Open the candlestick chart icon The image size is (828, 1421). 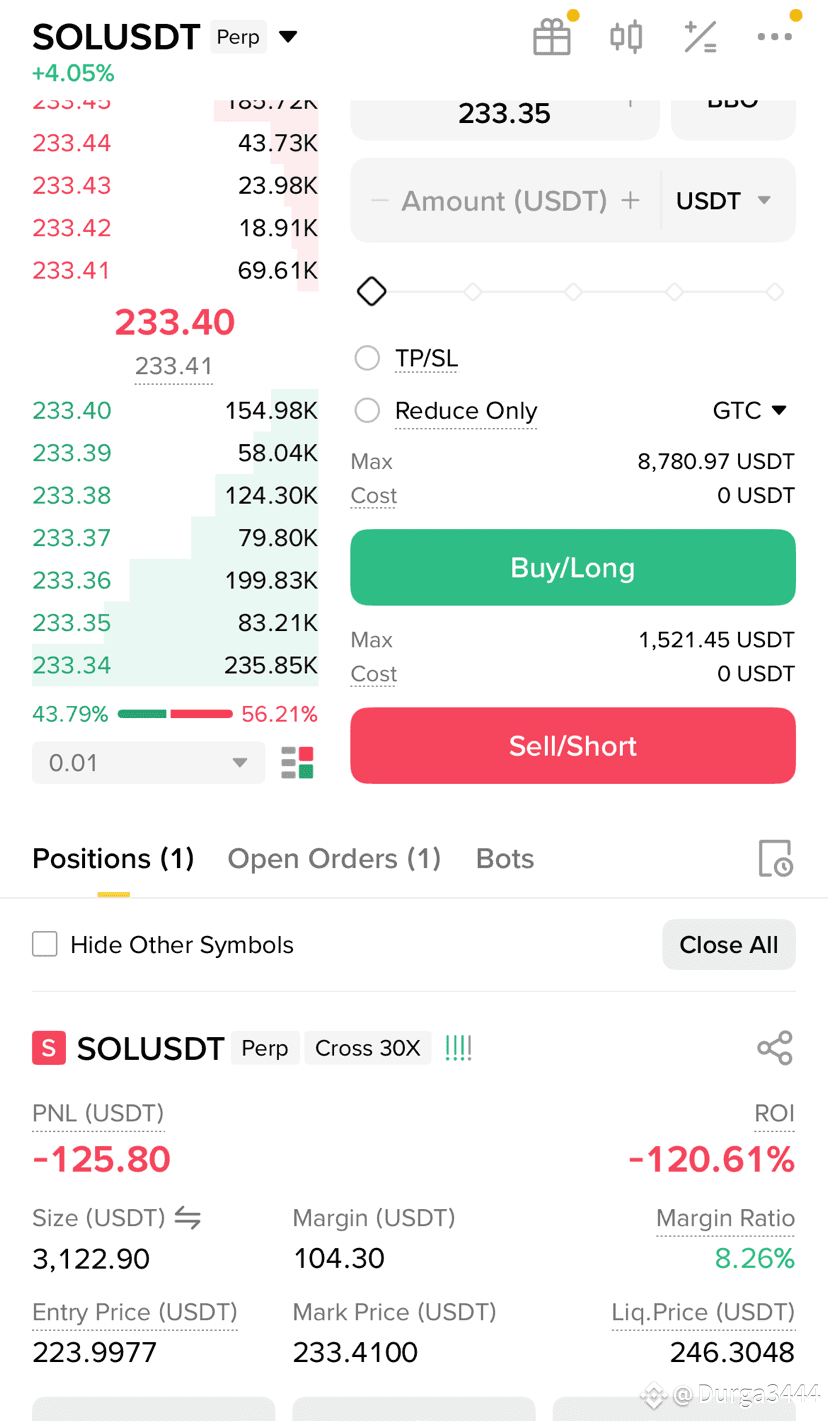point(626,37)
